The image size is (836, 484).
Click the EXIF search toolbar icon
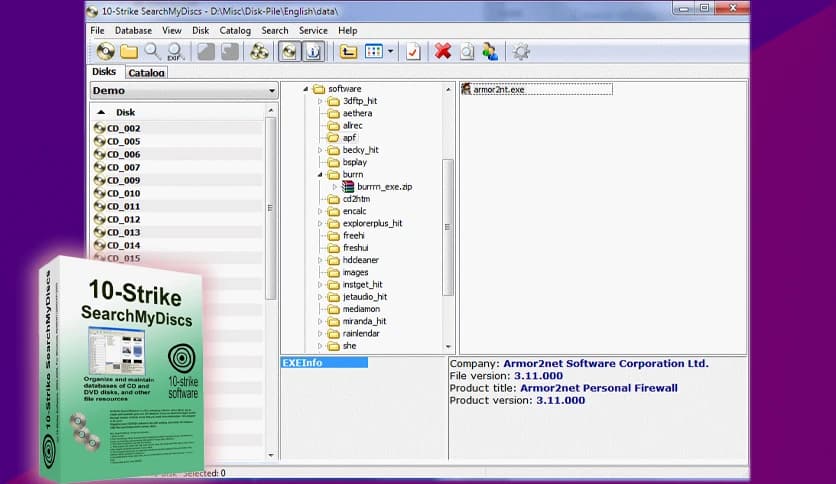pyautogui.click(x=175, y=52)
